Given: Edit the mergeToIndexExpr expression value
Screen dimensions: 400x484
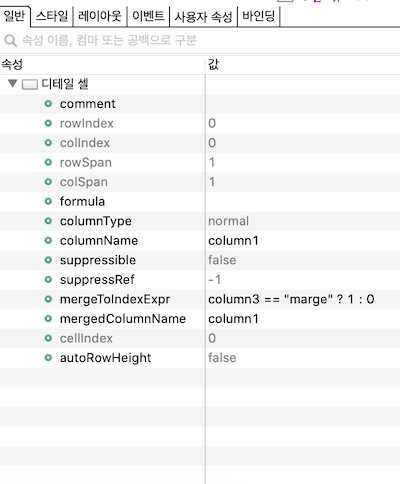Looking at the screenshot, I should (x=303, y=299).
